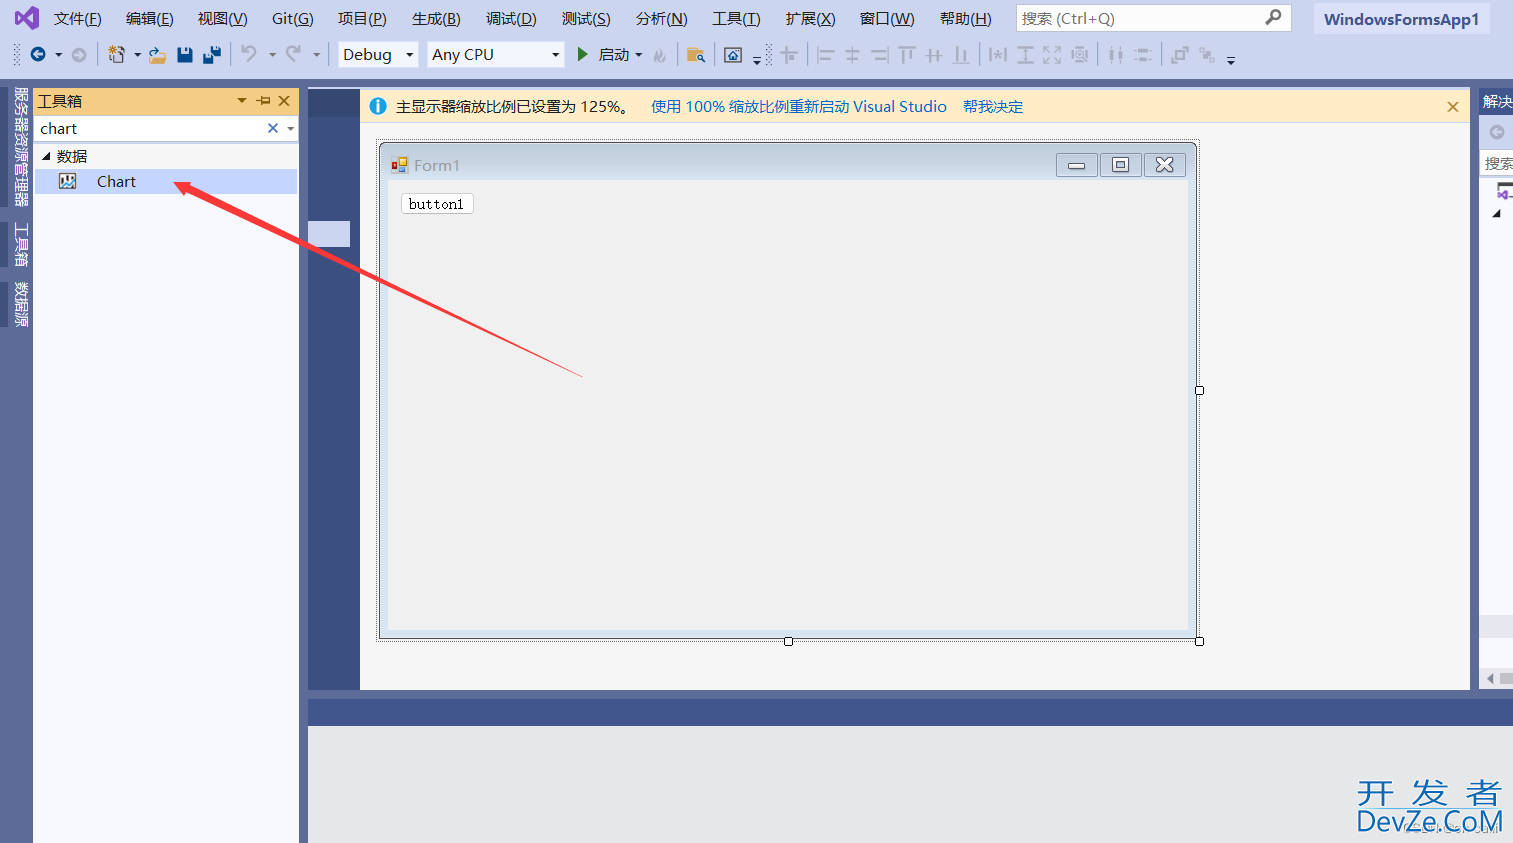Open the Any CPU platform dropdown
Screen dimensions: 1513x843
click(495, 55)
